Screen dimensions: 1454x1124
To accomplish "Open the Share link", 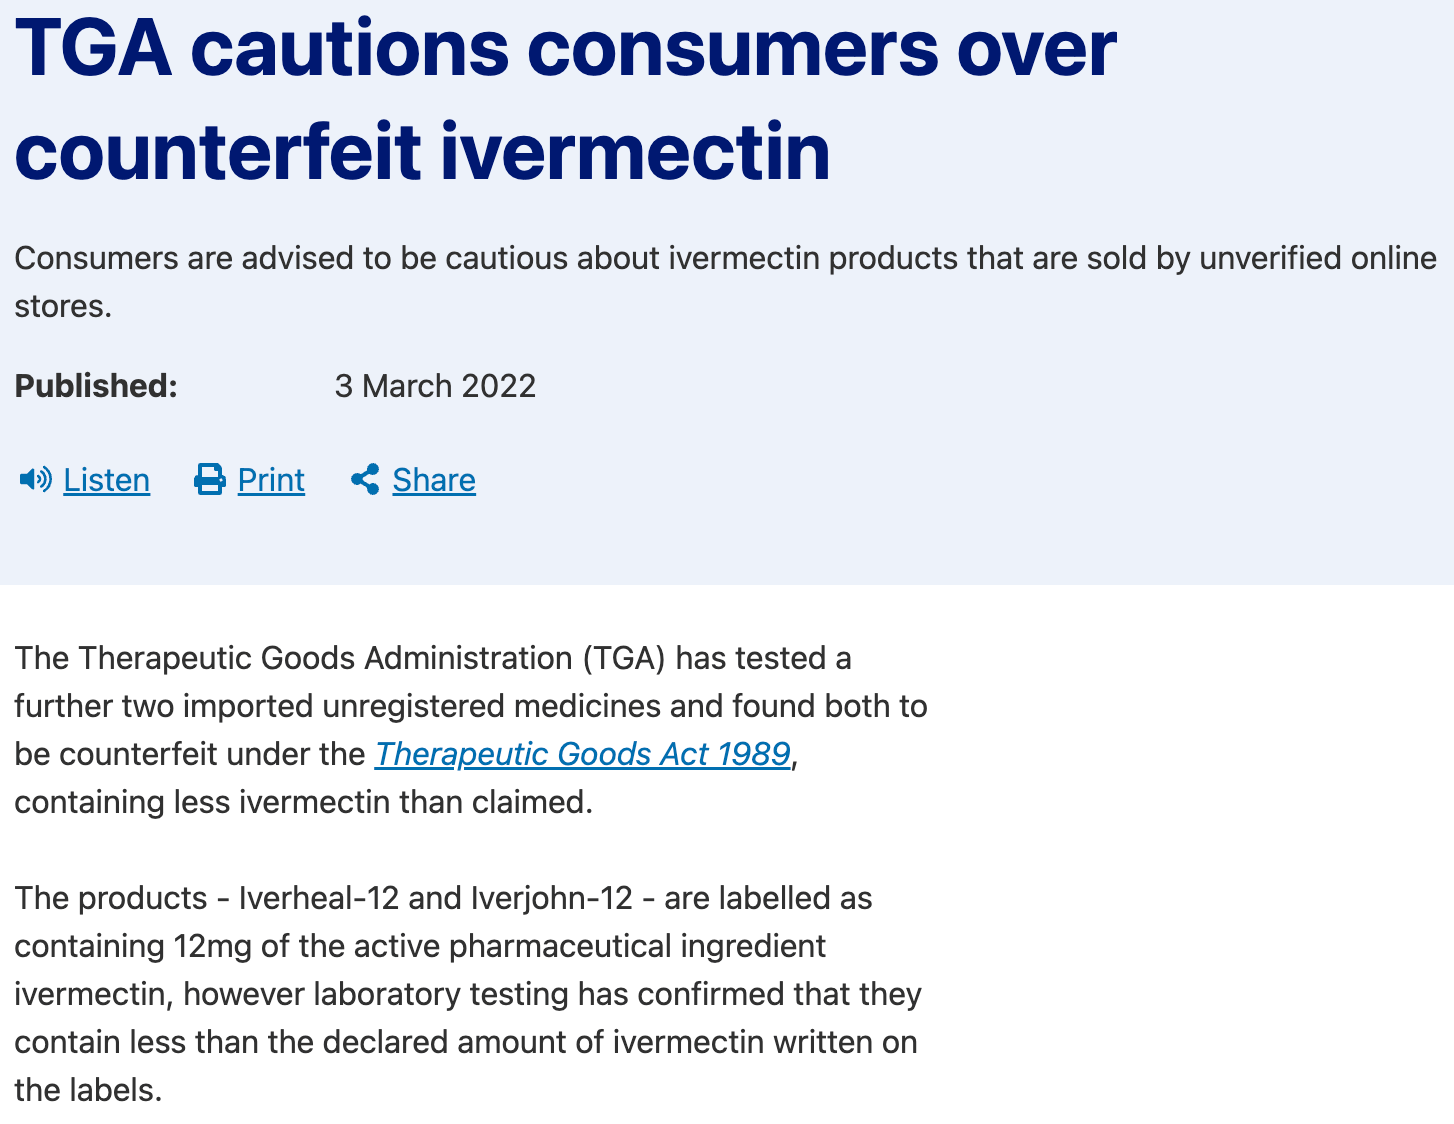I will 434,480.
